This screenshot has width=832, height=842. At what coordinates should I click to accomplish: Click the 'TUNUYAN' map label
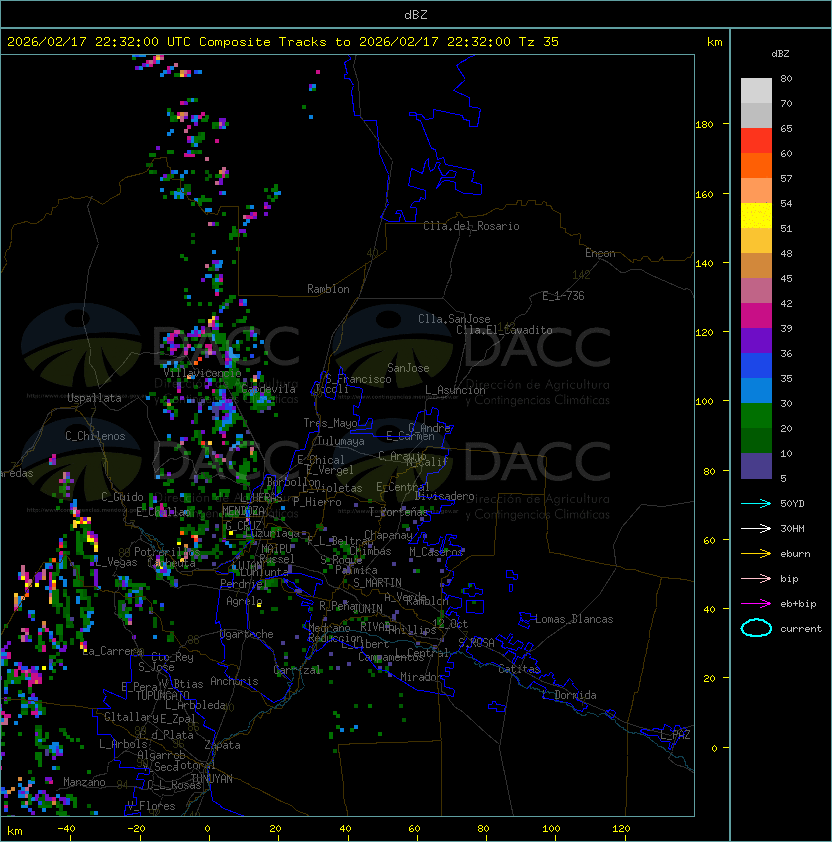[212, 779]
